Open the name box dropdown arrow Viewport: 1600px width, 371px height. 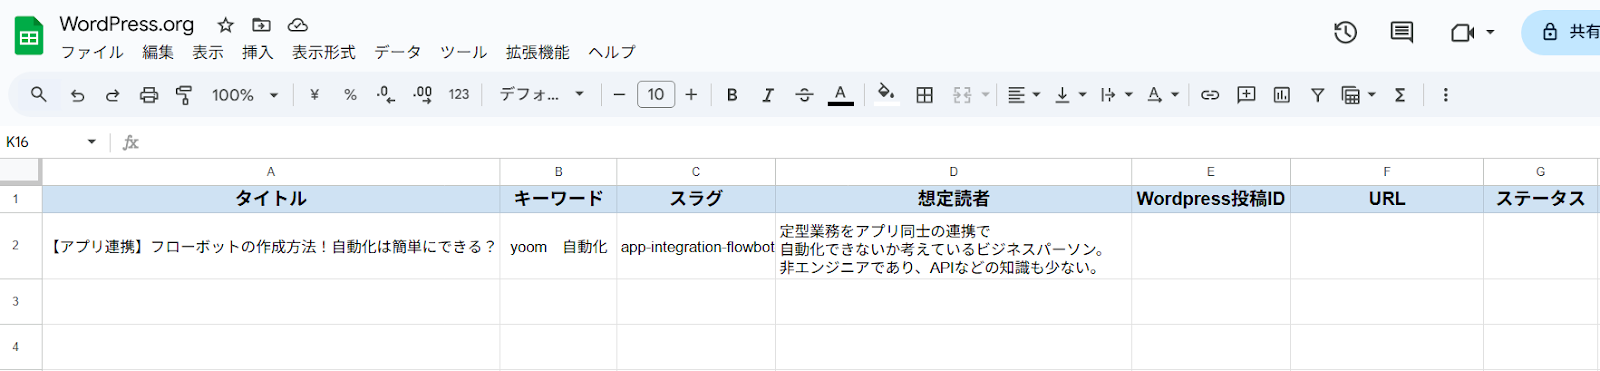click(x=91, y=142)
